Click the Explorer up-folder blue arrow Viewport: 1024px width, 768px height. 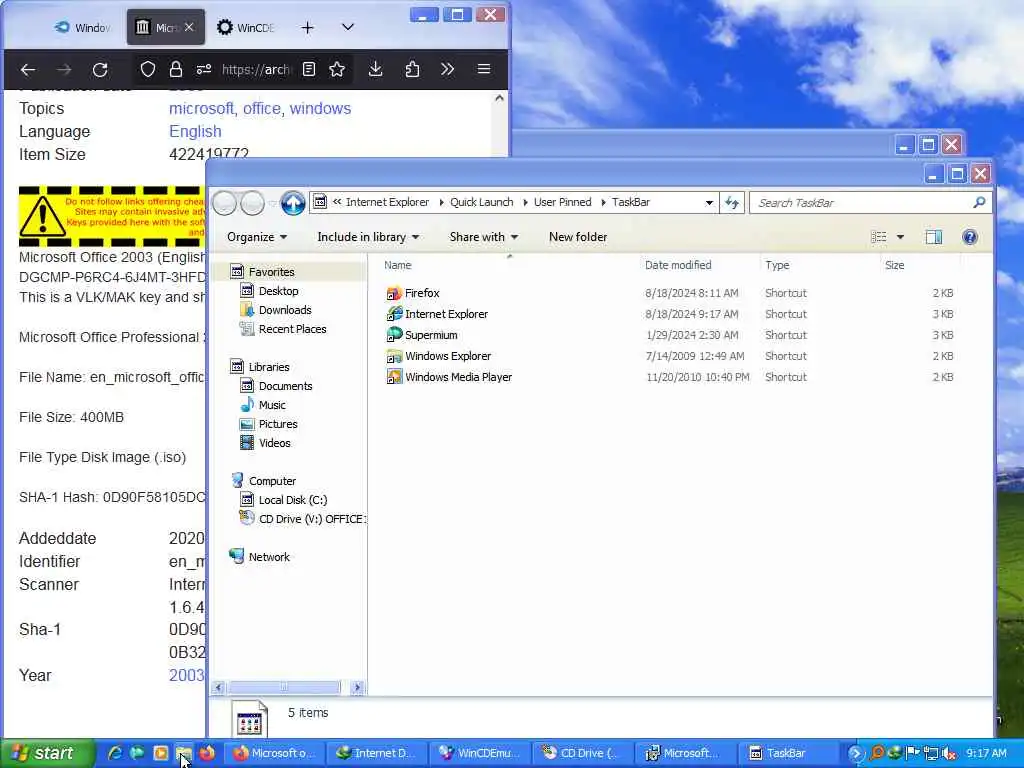293,203
